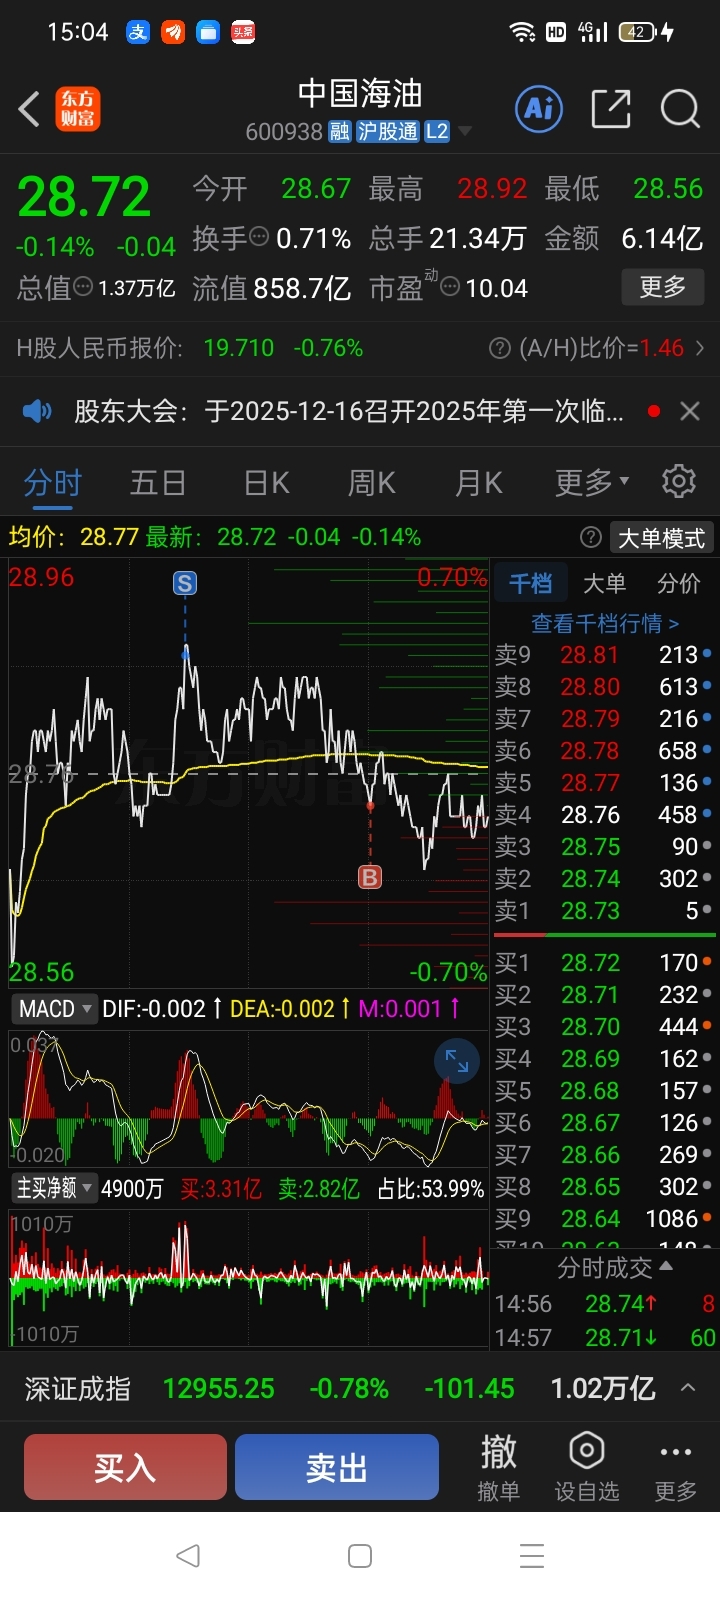Tap 深证成指 12955.25 index value
This screenshot has height=1600, width=720.
coord(218,1388)
